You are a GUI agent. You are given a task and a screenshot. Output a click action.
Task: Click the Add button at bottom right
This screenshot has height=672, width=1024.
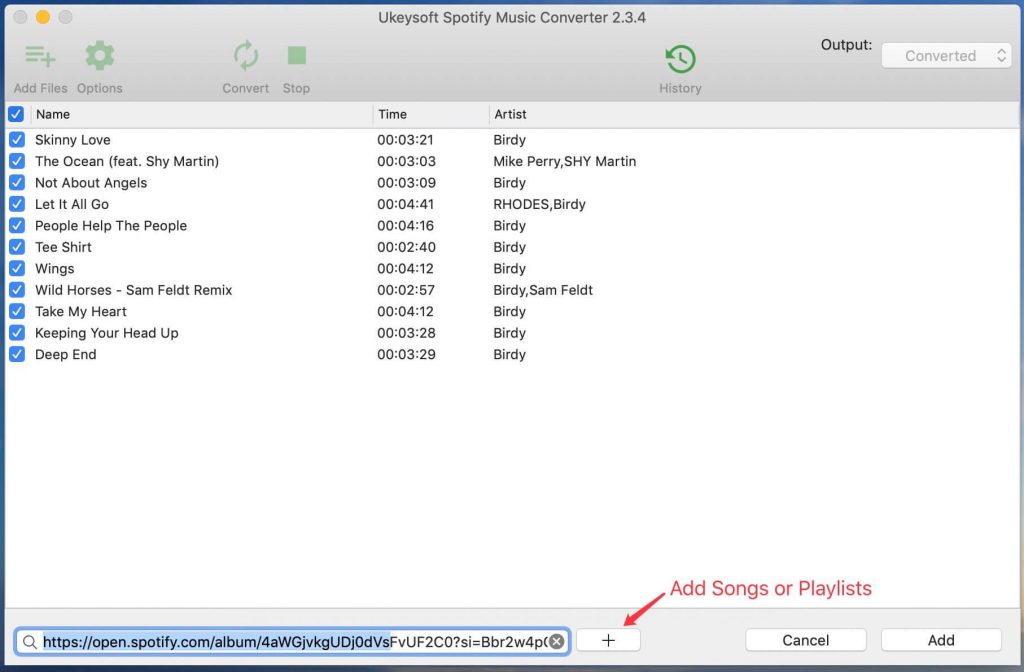coord(940,640)
